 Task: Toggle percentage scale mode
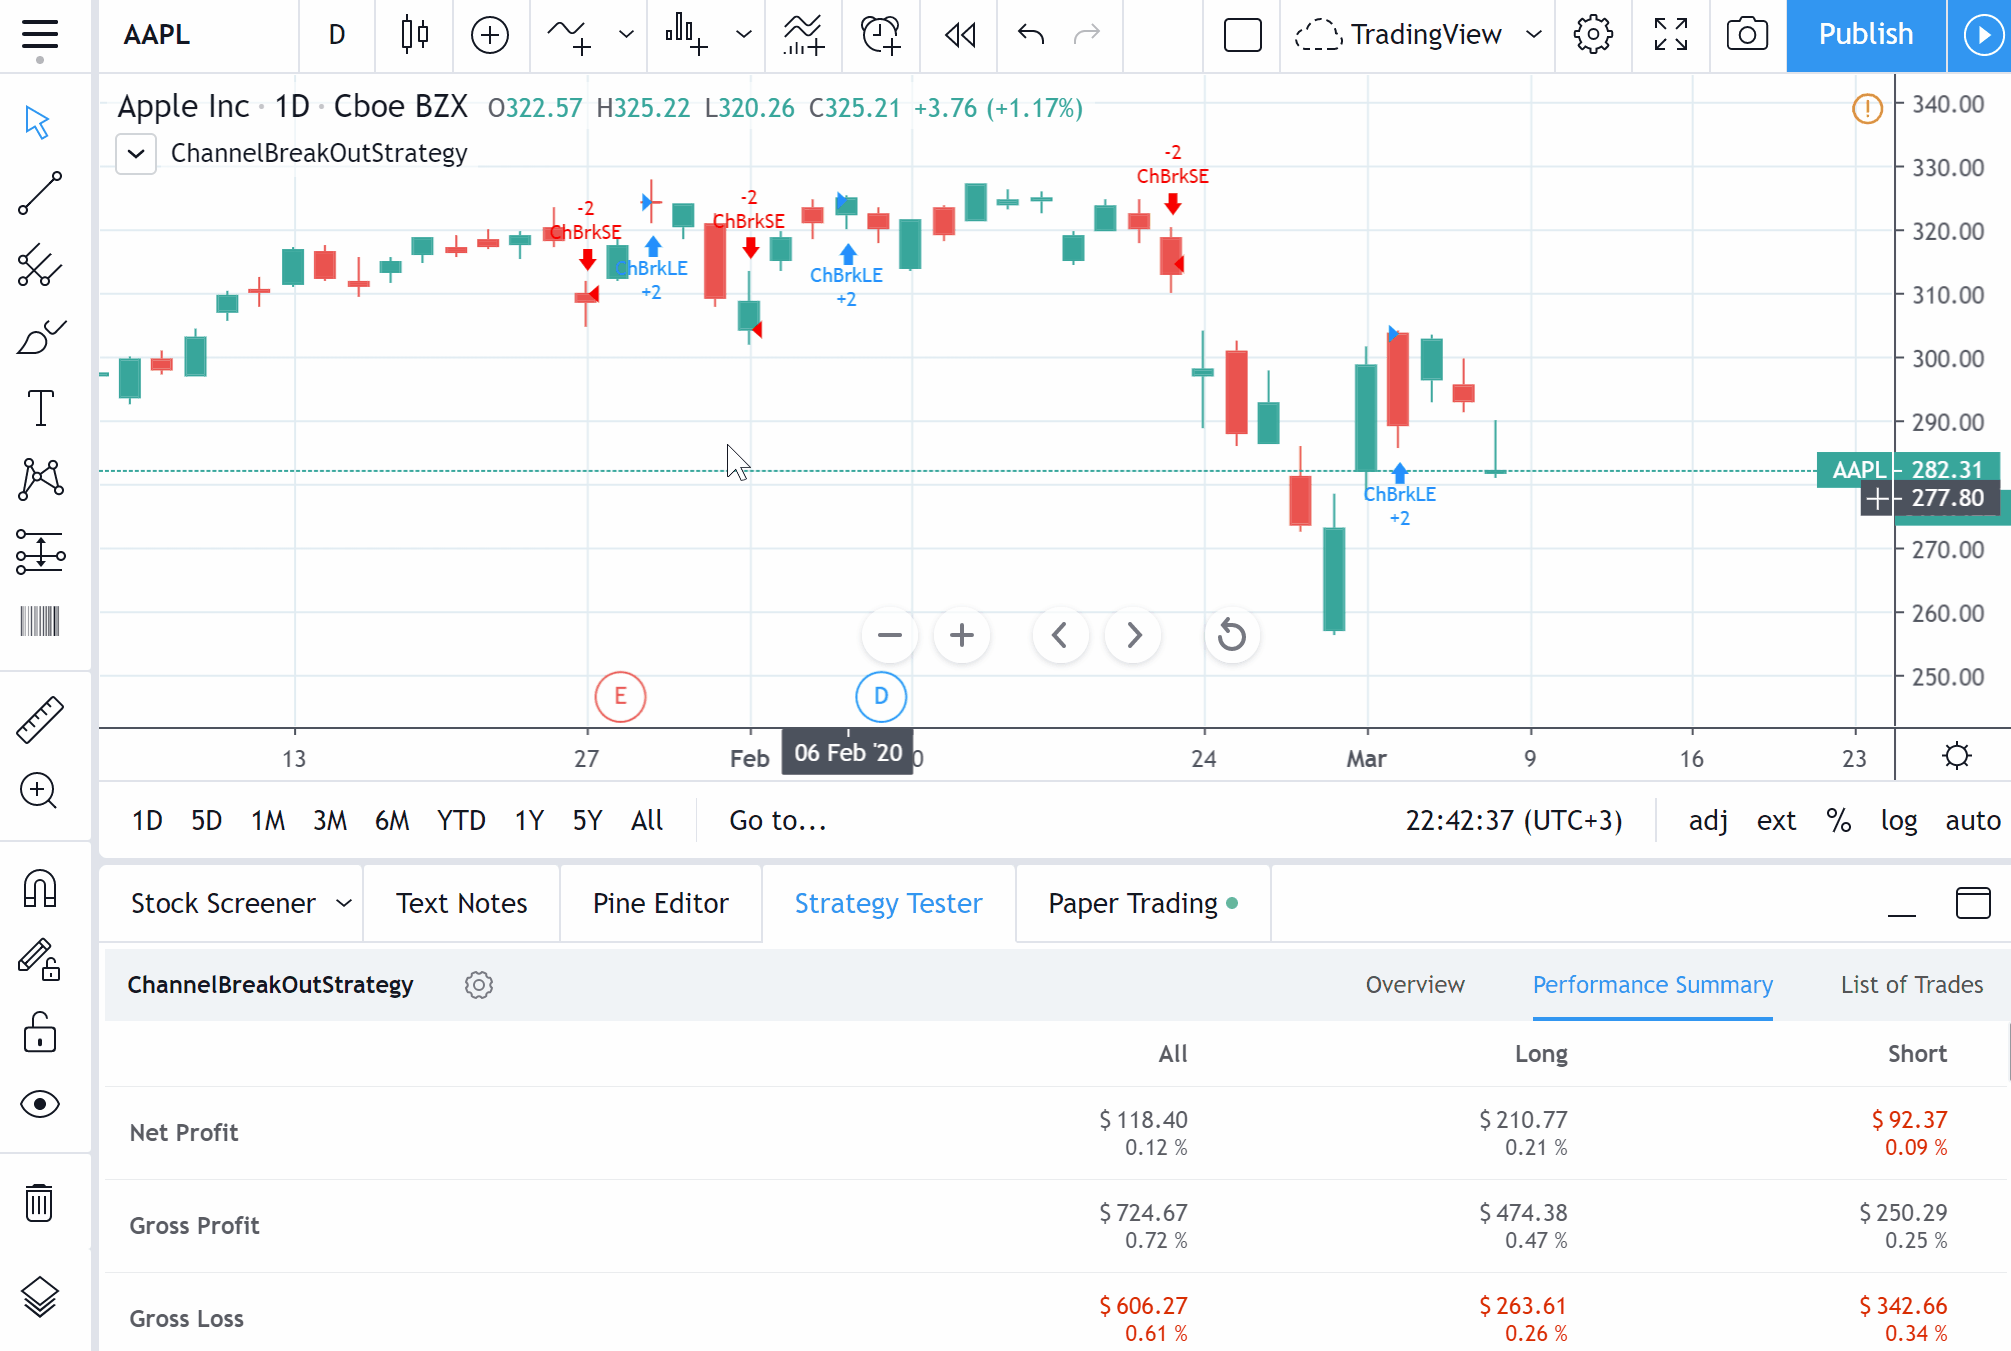1838,820
